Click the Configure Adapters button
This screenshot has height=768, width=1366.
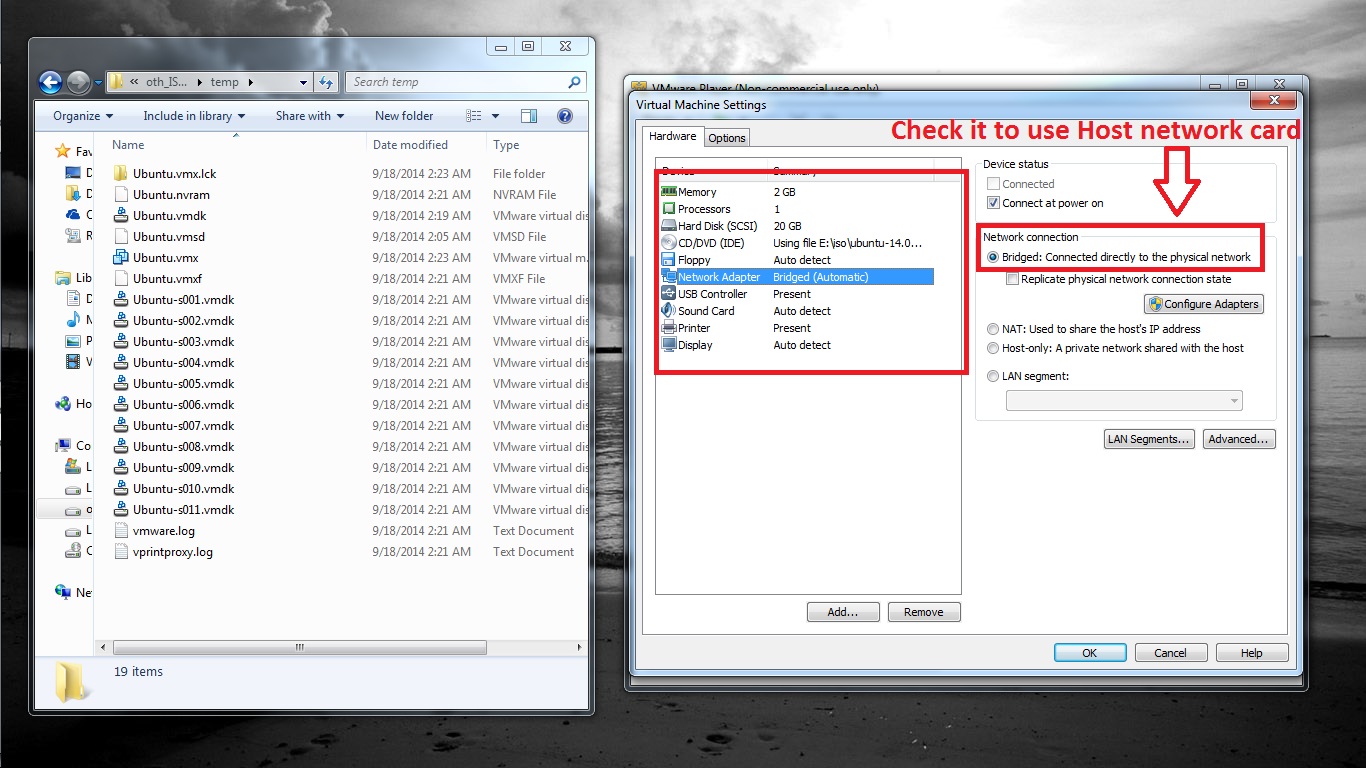(1204, 304)
